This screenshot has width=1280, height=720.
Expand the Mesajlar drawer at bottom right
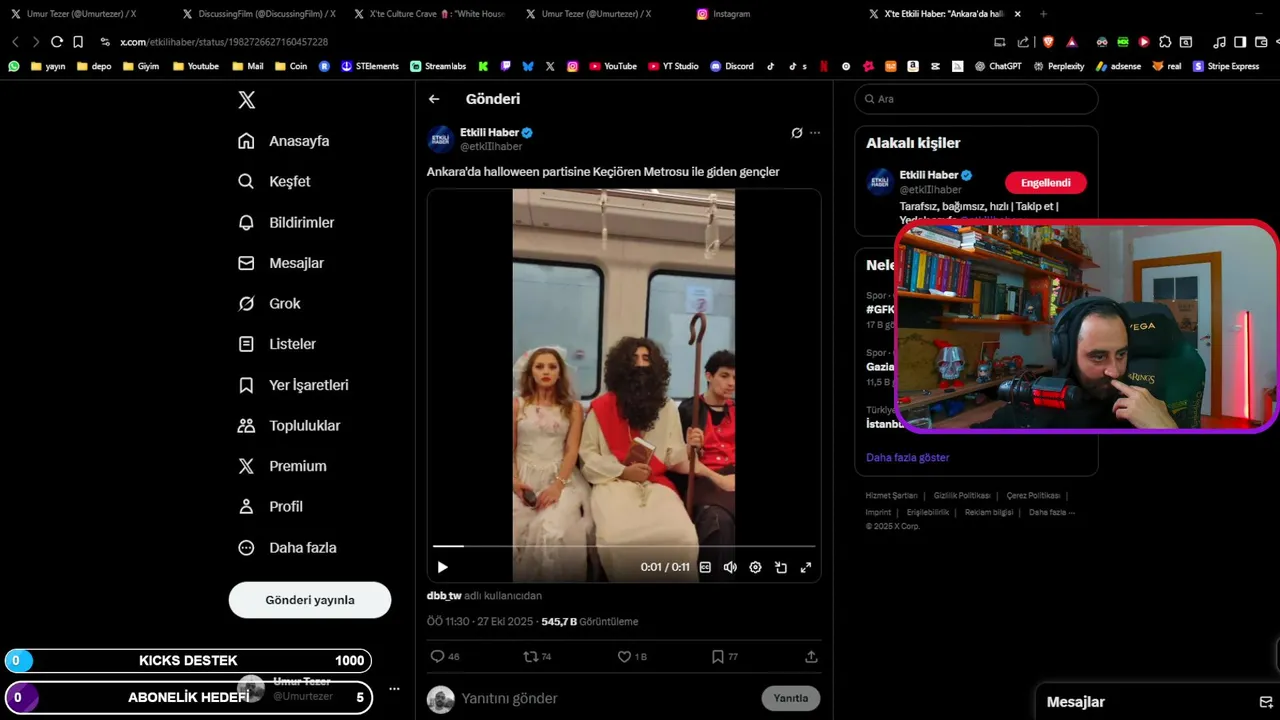pyautogui.click(x=1157, y=702)
